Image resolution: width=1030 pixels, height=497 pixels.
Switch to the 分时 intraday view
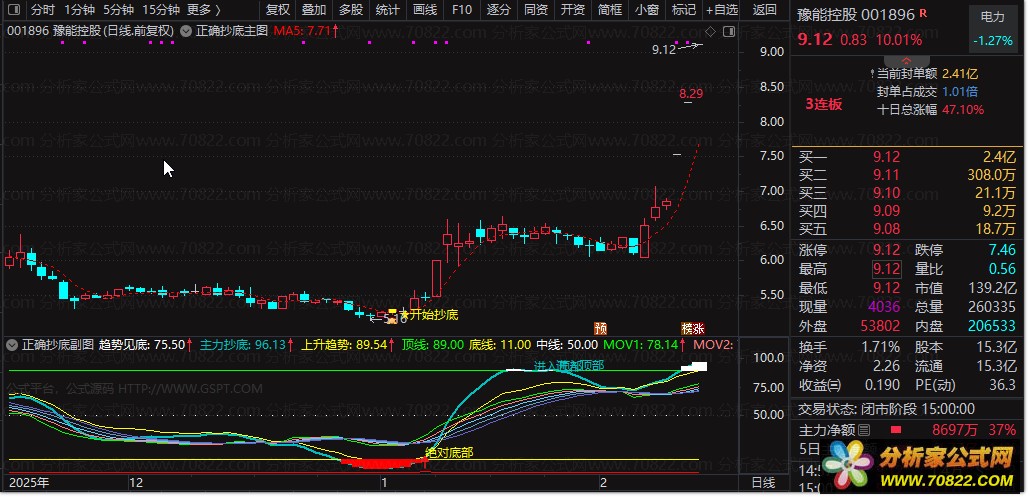click(43, 10)
